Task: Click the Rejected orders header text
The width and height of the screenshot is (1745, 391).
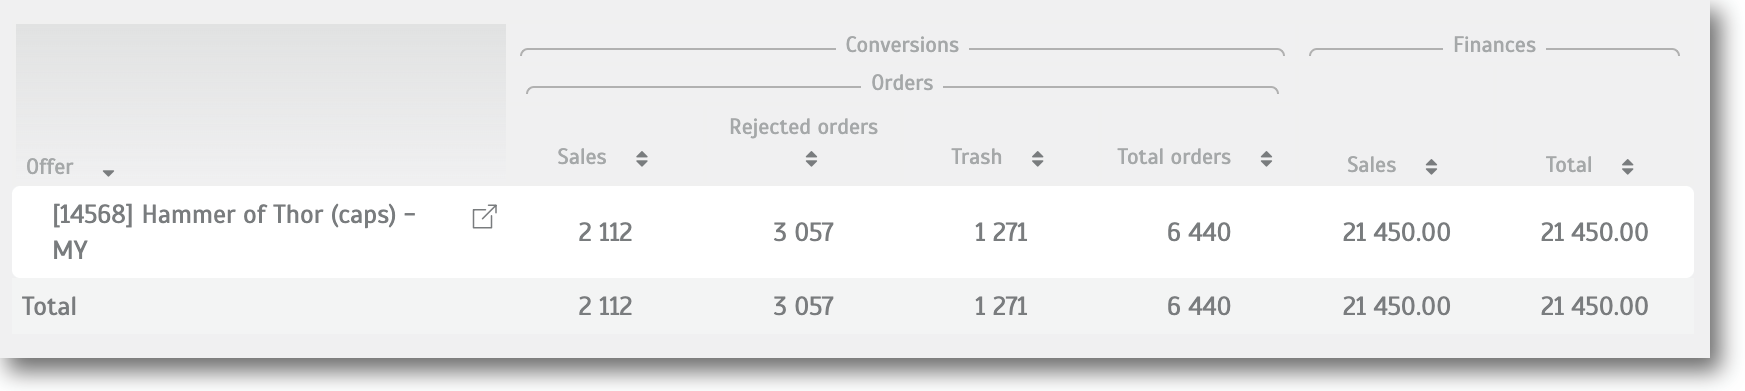Action: coord(803,127)
